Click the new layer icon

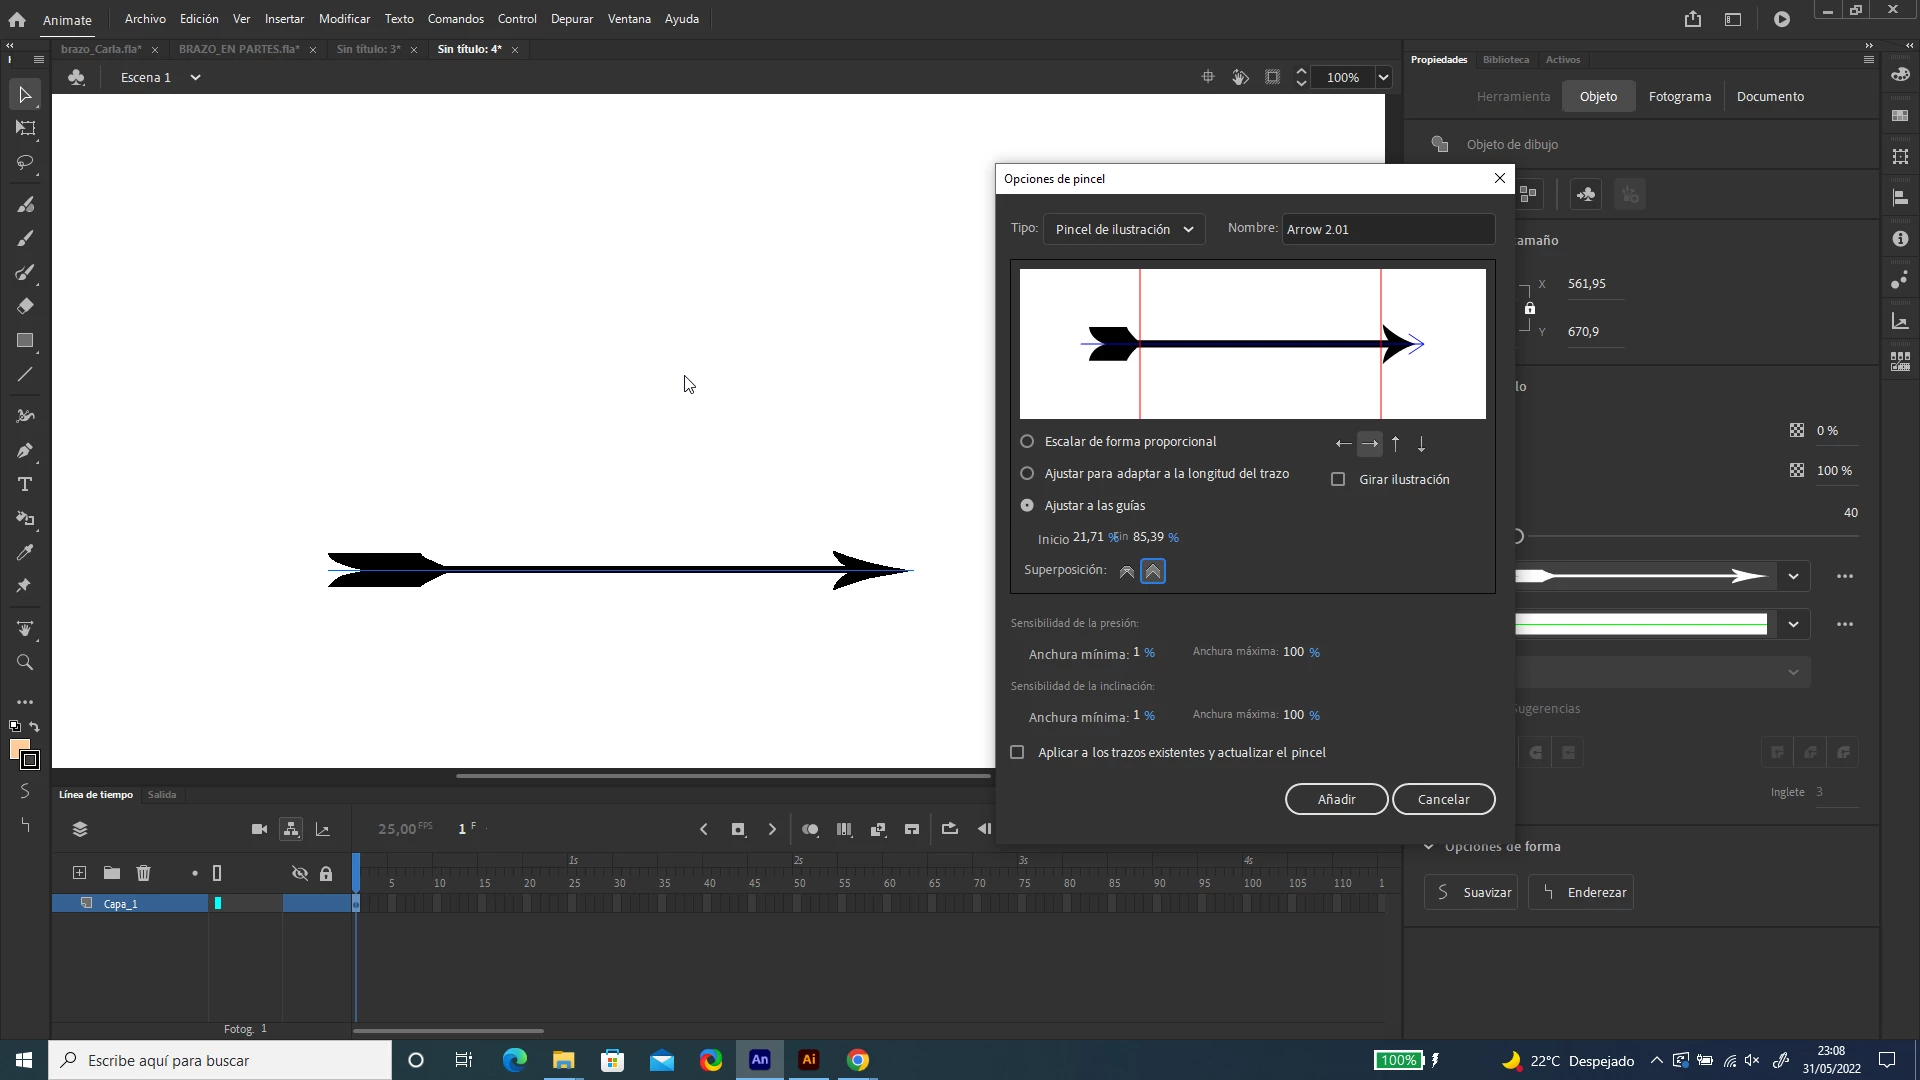pos(79,873)
